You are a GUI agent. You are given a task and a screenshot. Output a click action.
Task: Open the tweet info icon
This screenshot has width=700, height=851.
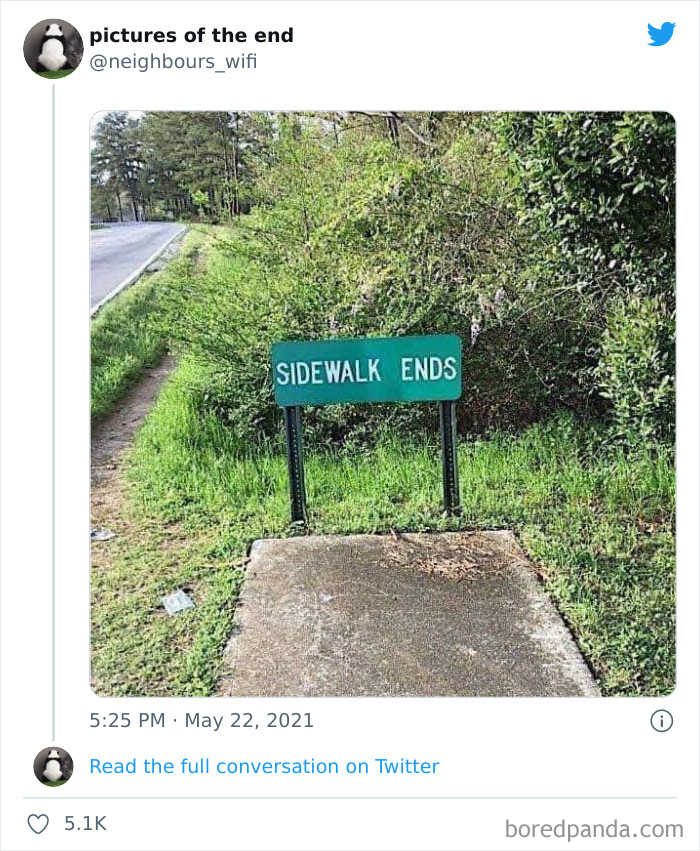coord(661,720)
